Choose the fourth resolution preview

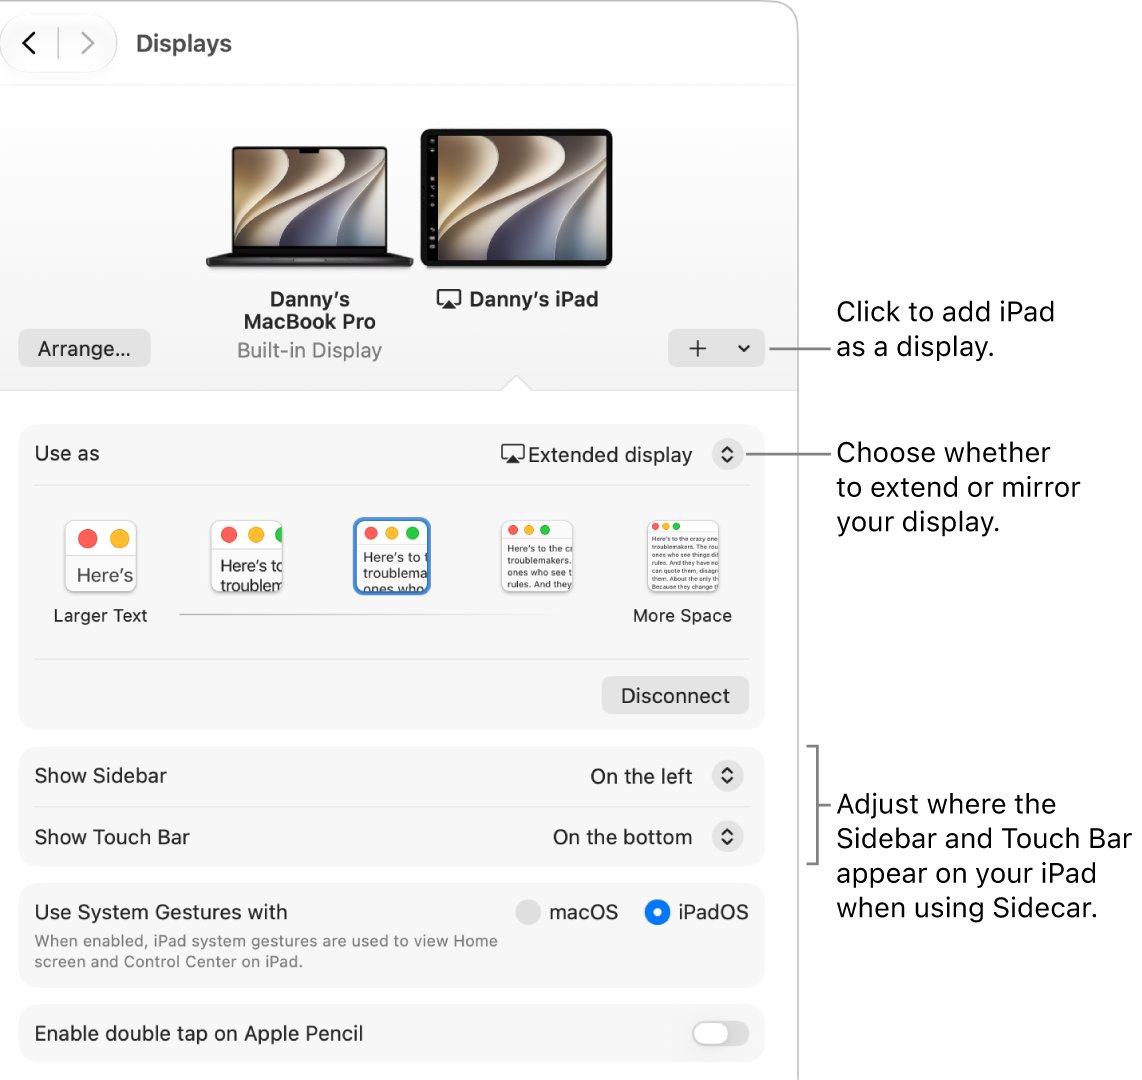537,556
